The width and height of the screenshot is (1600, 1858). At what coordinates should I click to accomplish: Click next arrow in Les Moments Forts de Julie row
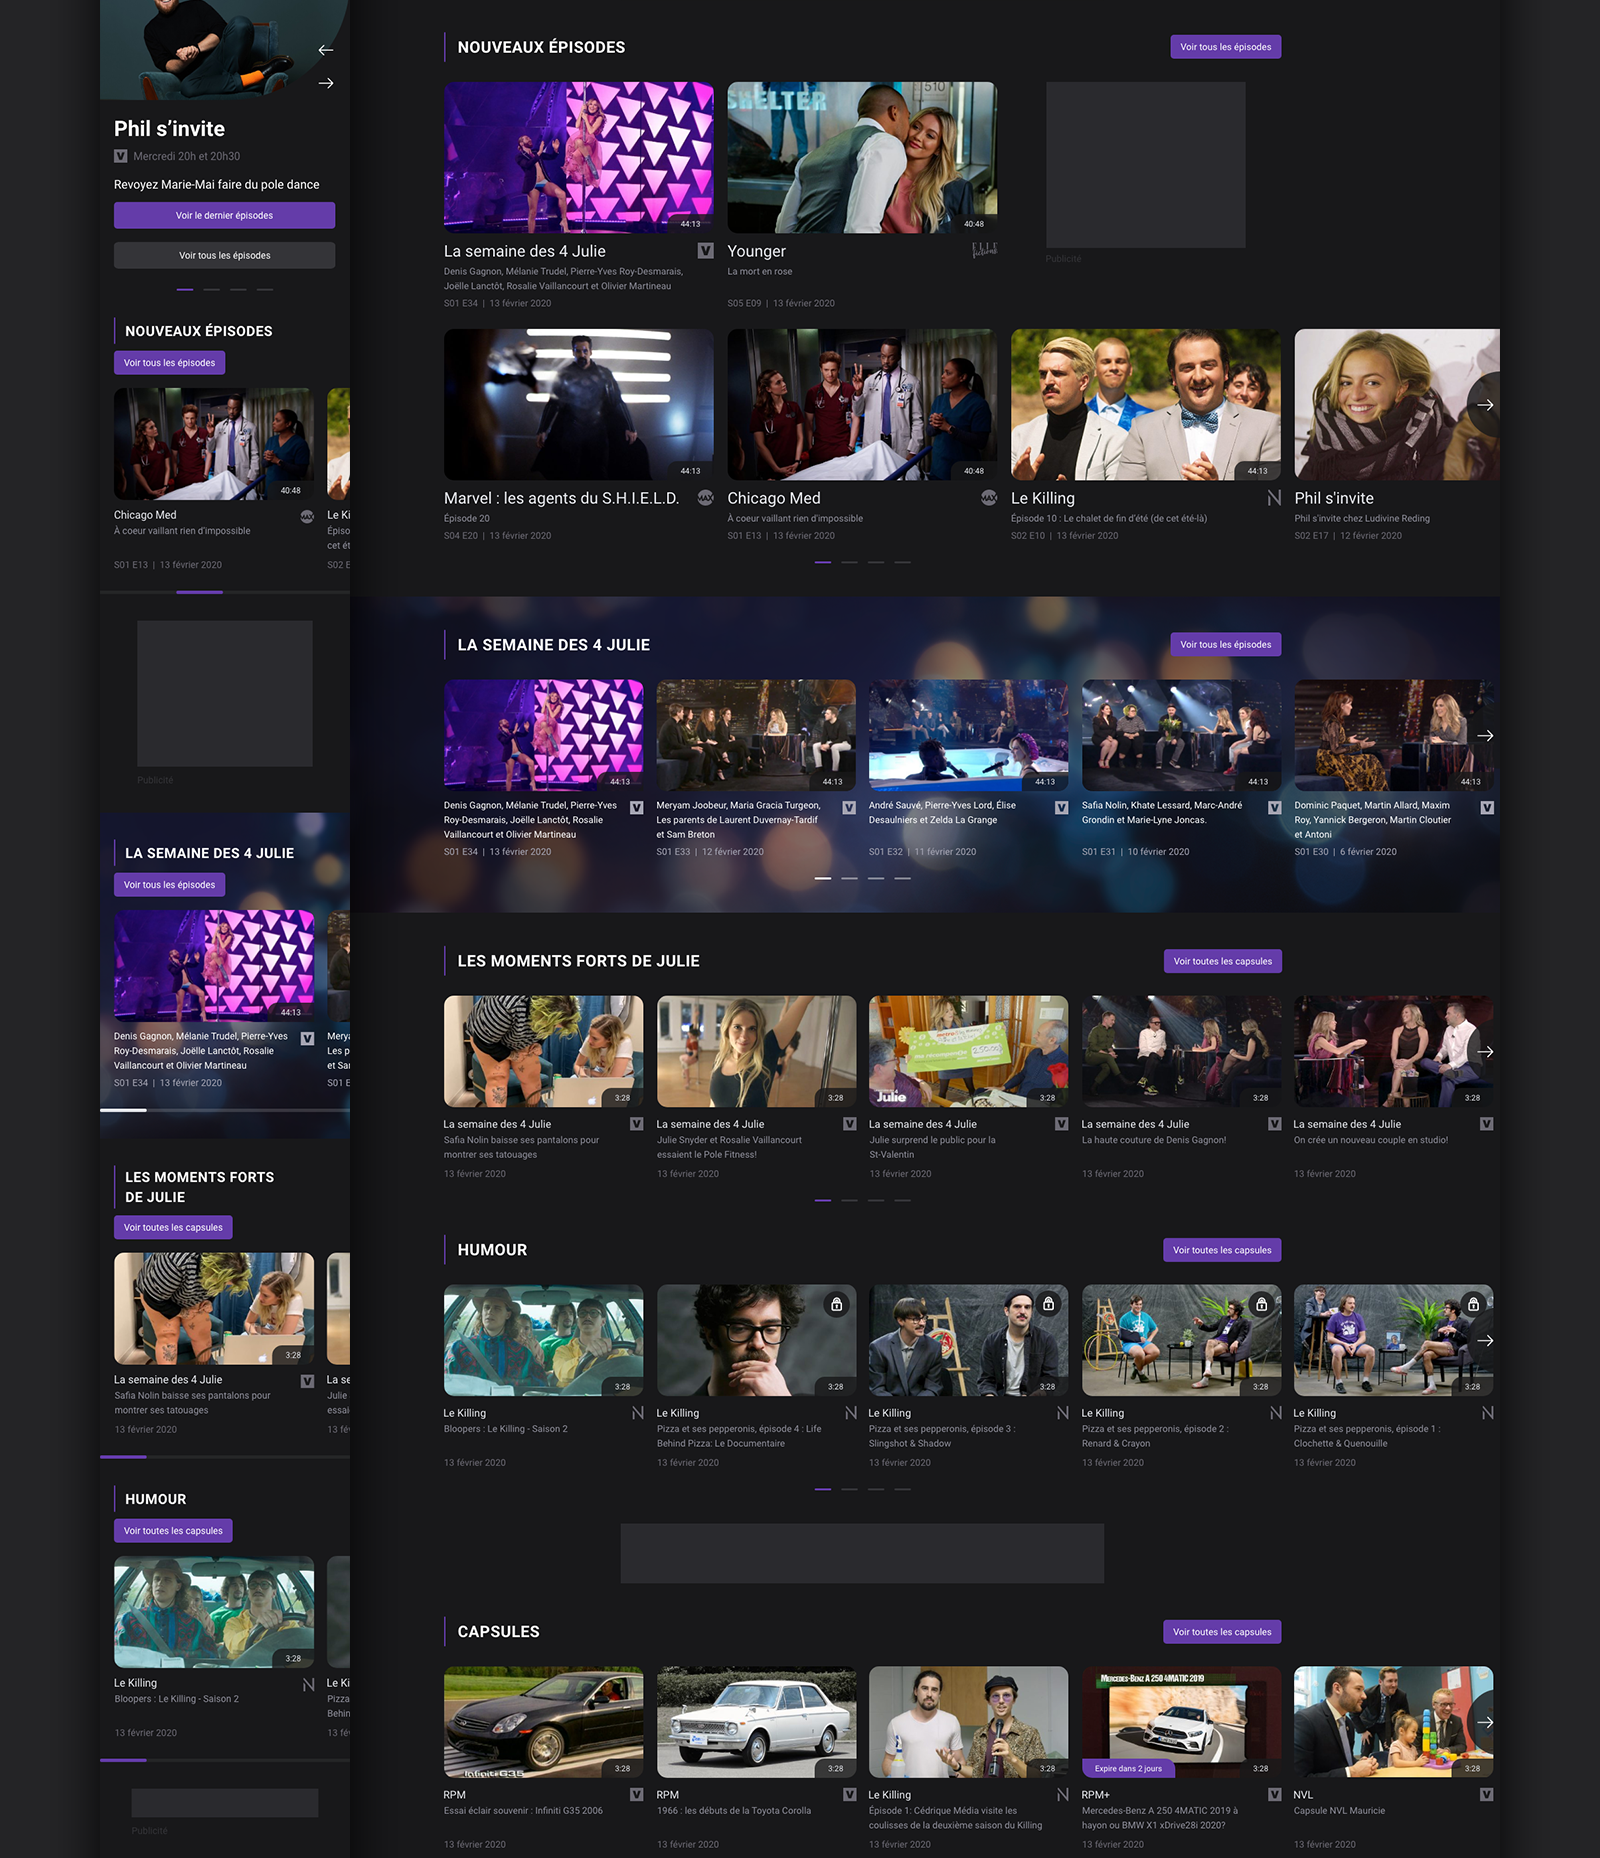[1485, 1051]
